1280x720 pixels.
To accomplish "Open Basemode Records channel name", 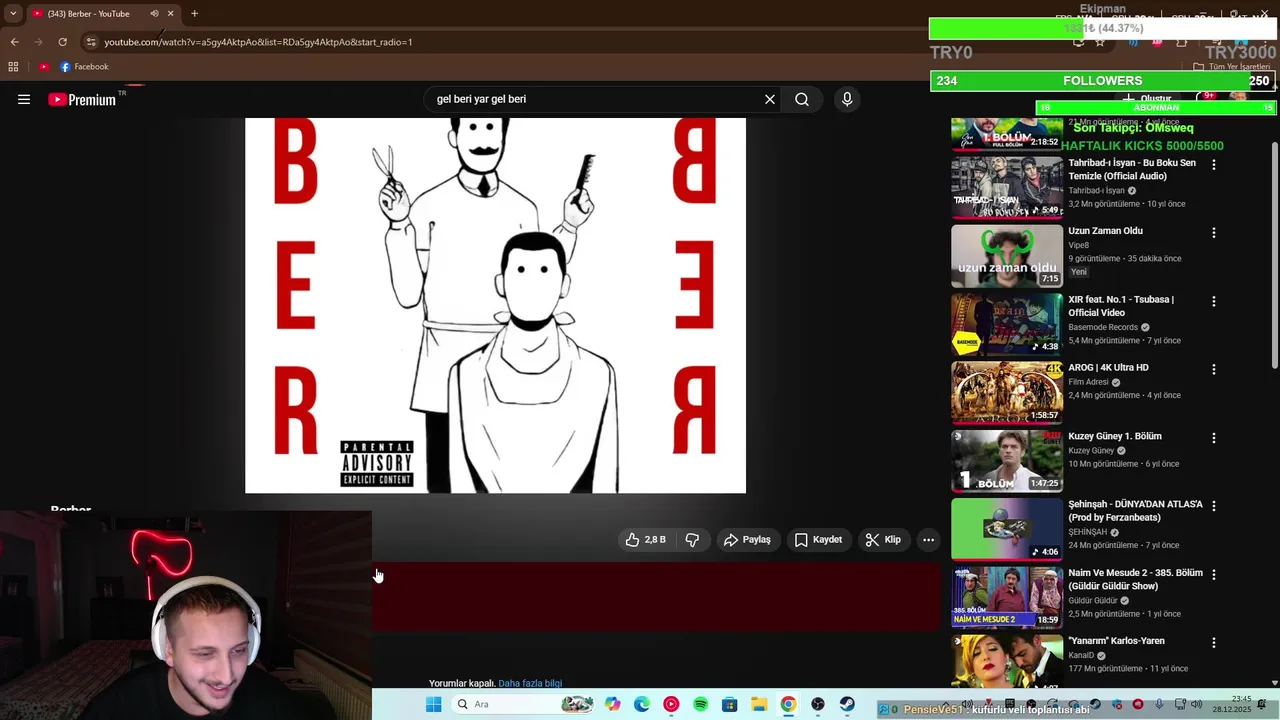I will click(1103, 327).
